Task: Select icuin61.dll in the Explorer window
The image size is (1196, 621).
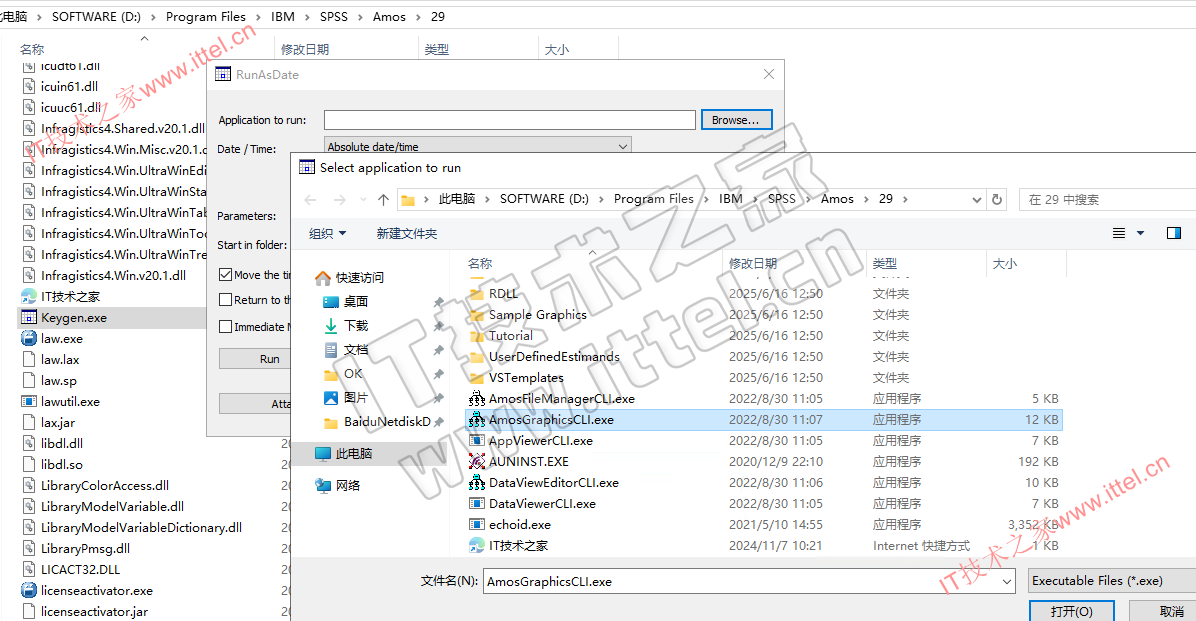Action: coord(69,86)
